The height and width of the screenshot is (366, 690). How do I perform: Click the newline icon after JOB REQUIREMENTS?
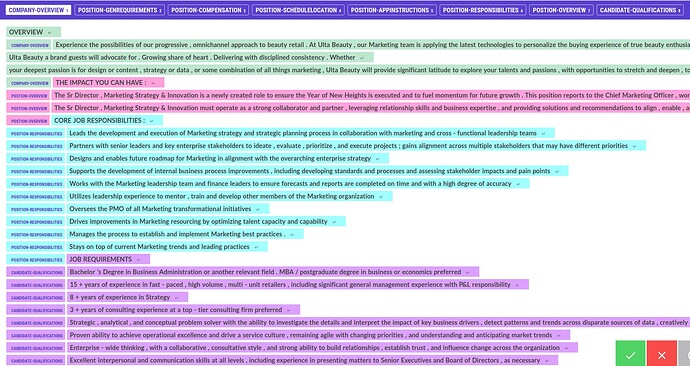click(x=138, y=260)
